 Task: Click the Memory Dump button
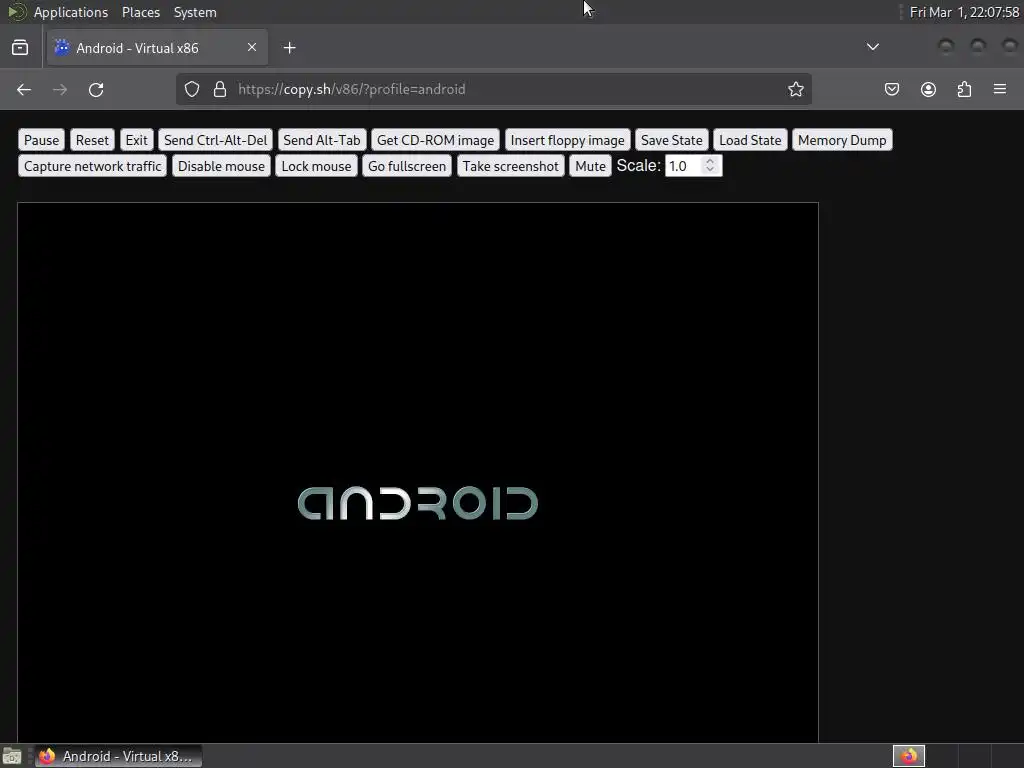[842, 140]
